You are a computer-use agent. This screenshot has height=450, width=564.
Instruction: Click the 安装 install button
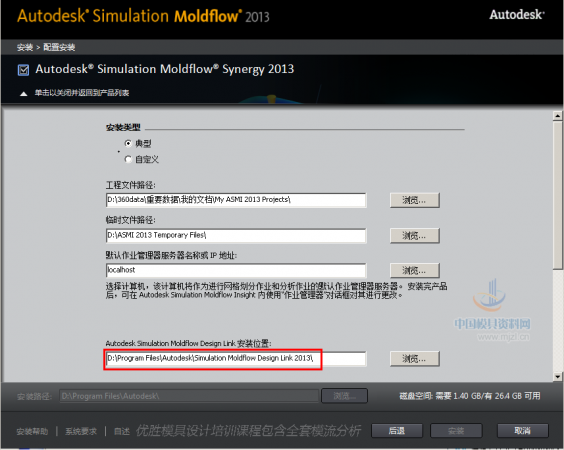point(456,431)
